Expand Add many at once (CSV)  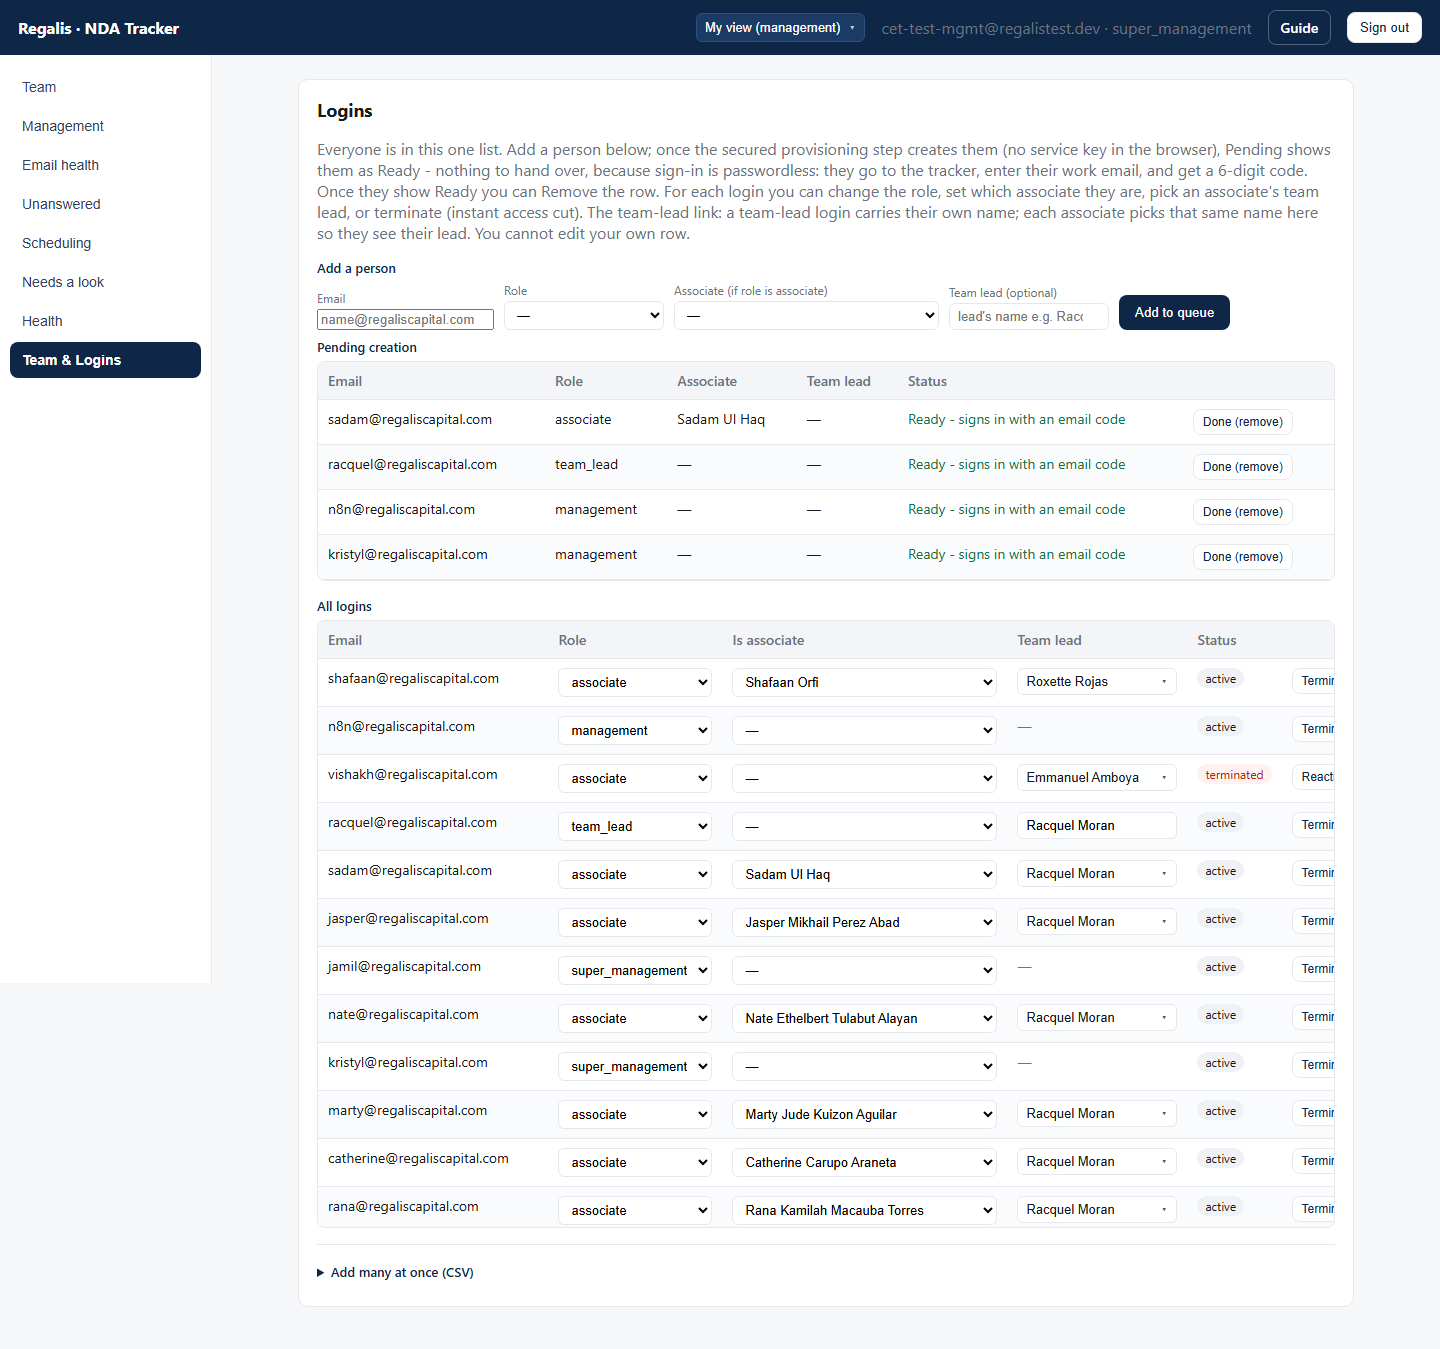point(396,1273)
